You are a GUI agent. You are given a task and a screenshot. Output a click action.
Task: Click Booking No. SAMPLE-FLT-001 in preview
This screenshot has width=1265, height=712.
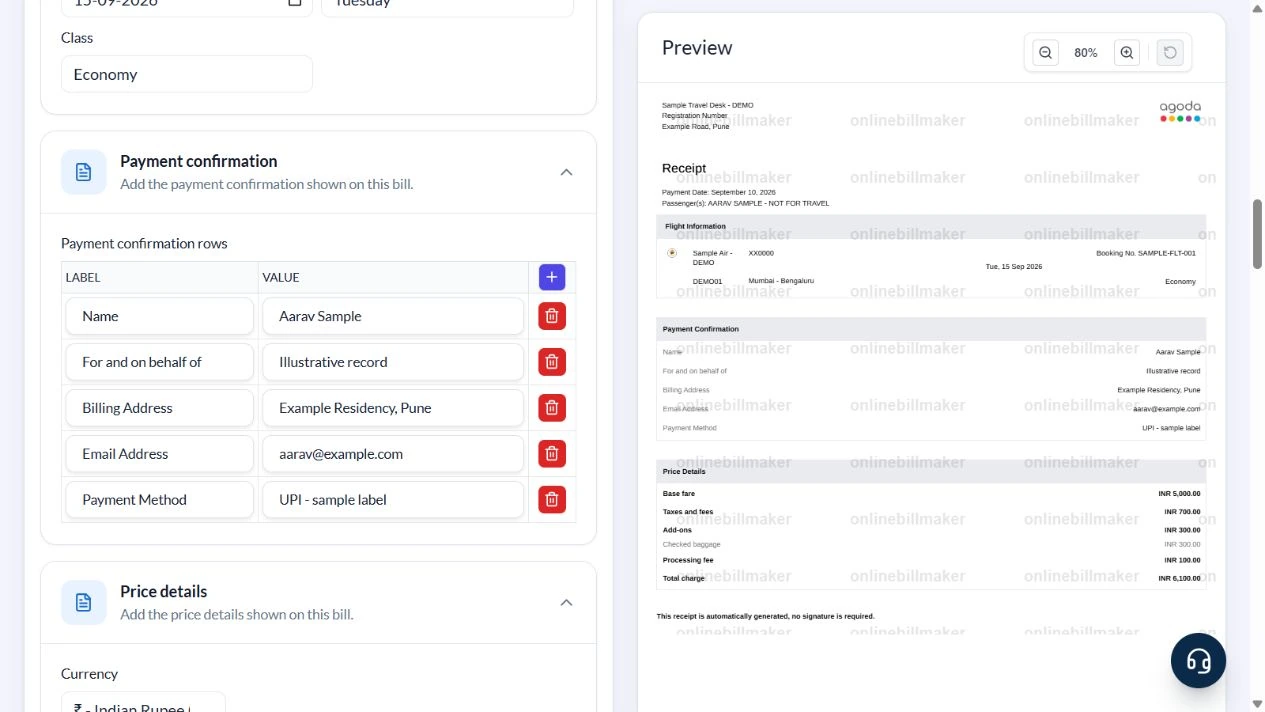click(1146, 253)
